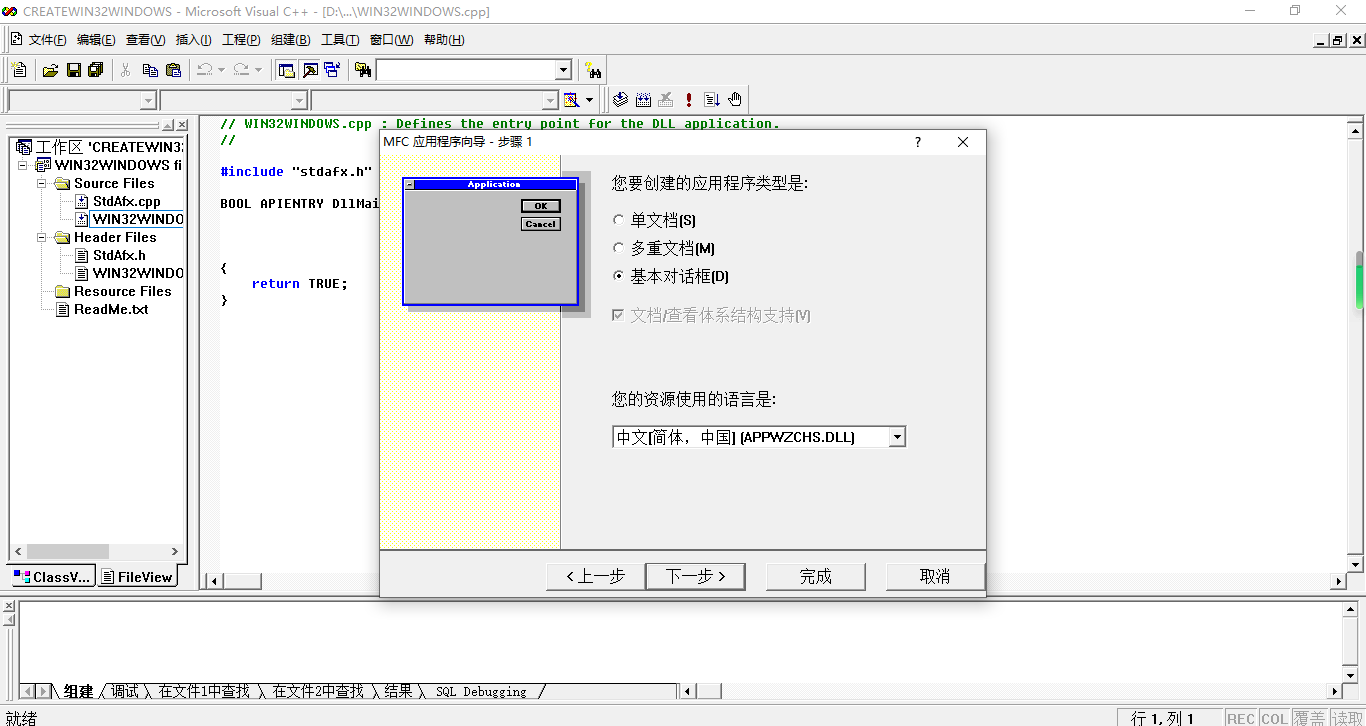This screenshot has width=1366, height=726.
Task: Click the Redo arrow icon
Action: [241, 70]
